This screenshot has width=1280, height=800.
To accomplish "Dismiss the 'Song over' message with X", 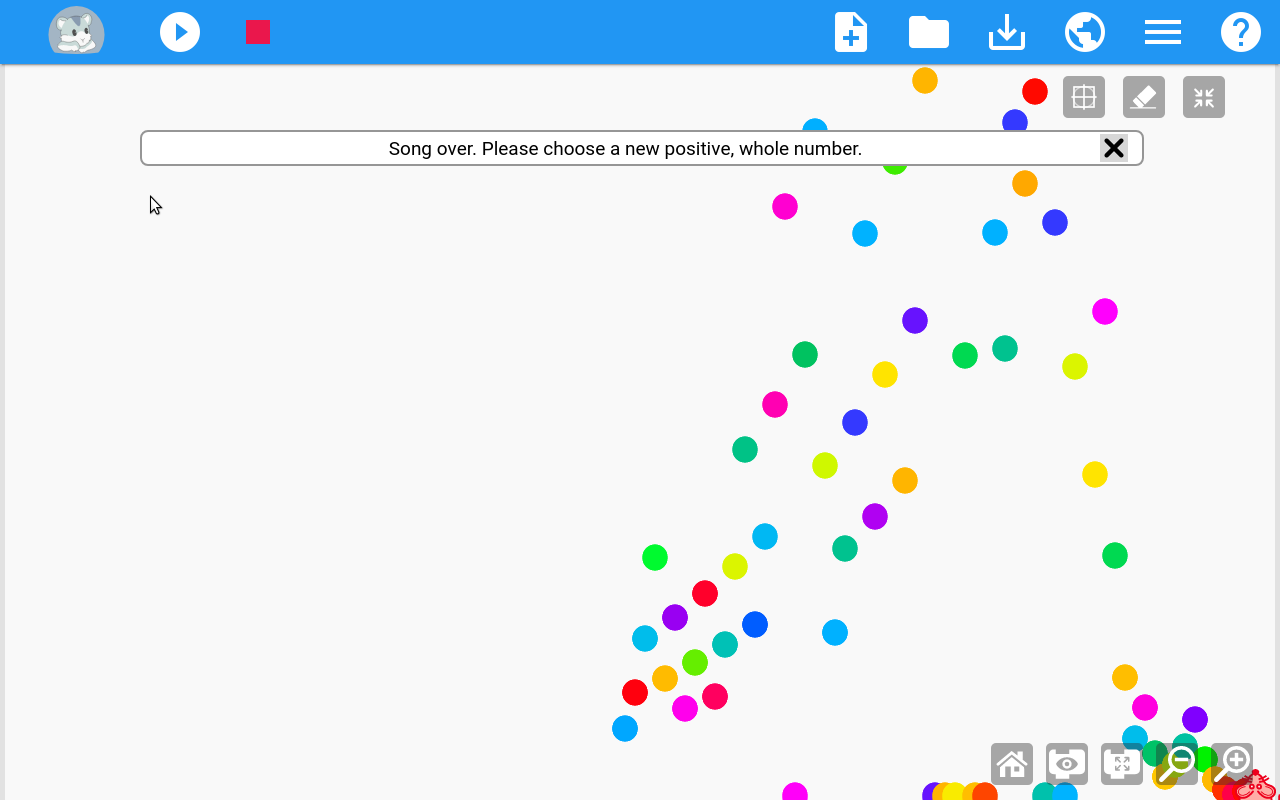I will pyautogui.click(x=1113, y=148).
